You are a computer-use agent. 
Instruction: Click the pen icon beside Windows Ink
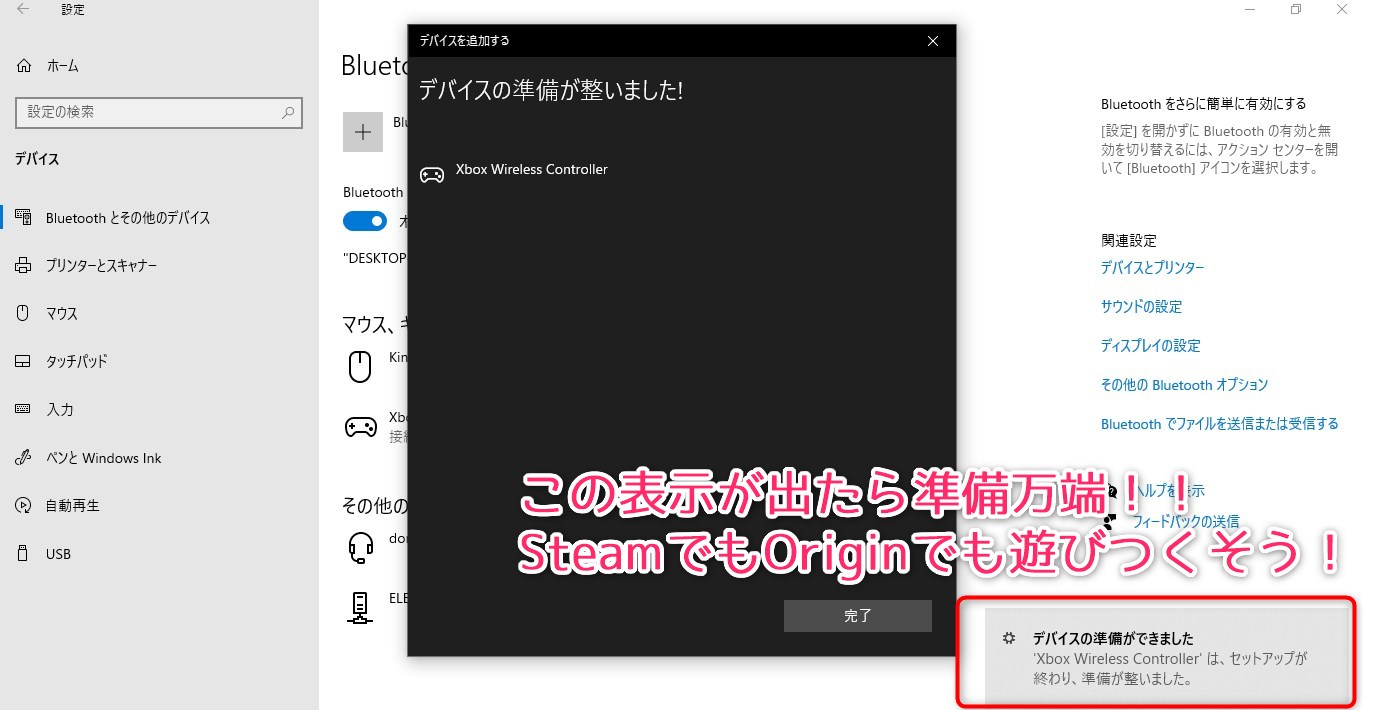tap(23, 458)
